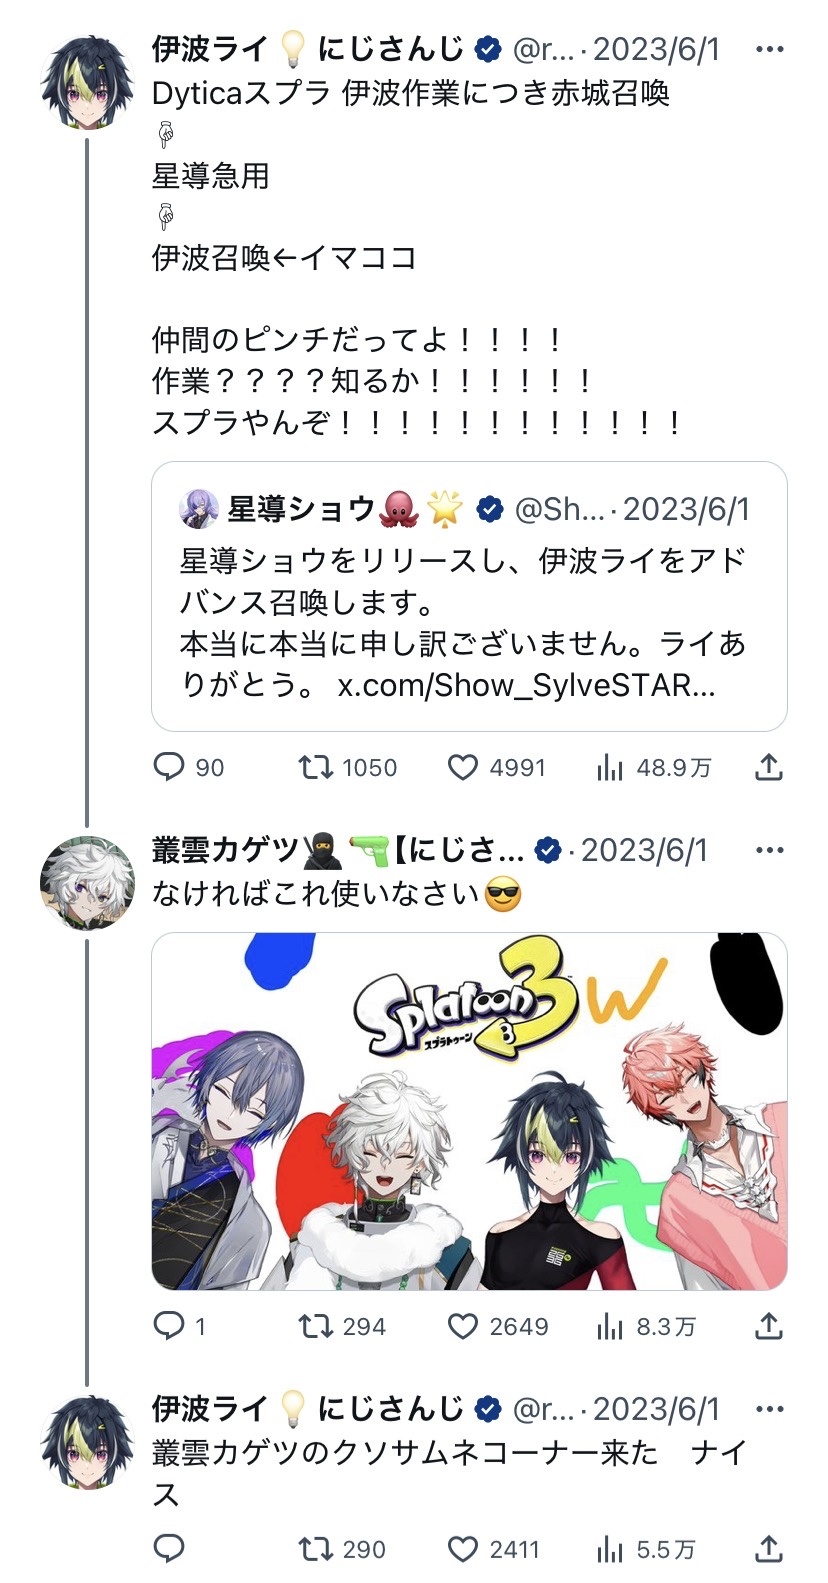
Task: Open 叢雲カゲツ profile avatar
Action: [x=88, y=883]
